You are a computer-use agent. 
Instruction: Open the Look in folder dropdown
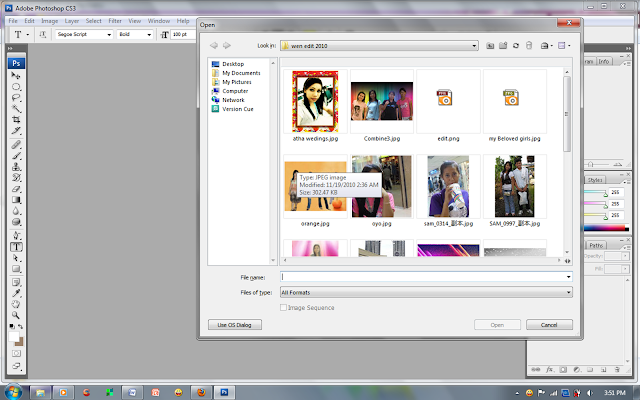pyautogui.click(x=474, y=46)
